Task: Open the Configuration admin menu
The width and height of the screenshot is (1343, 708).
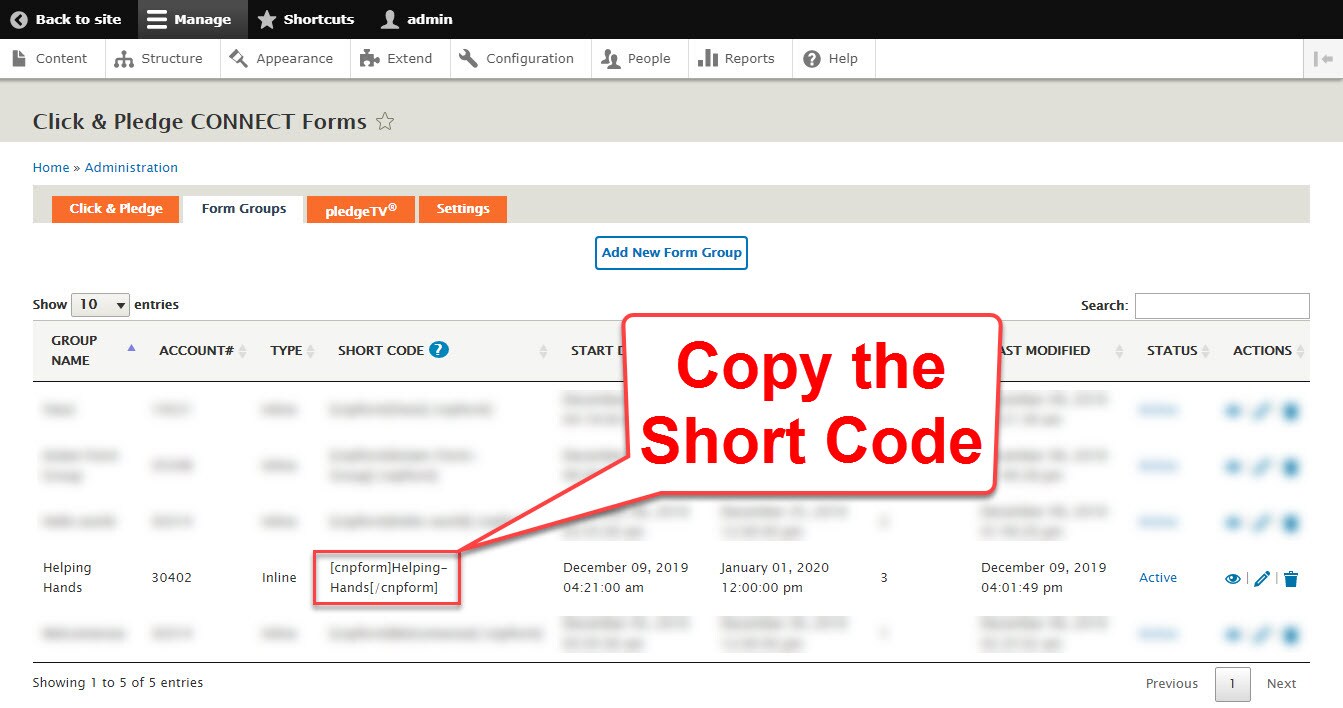Action: click(x=517, y=58)
